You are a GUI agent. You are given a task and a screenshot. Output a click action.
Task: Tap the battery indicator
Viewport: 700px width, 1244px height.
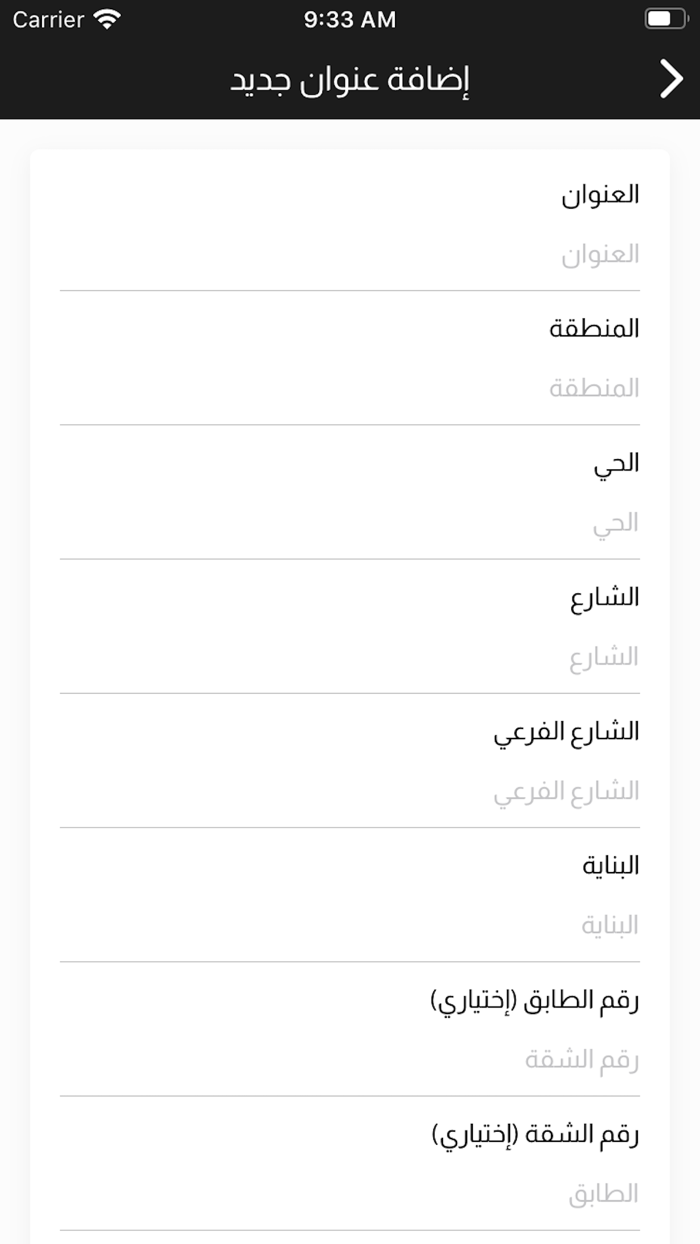pyautogui.click(x=664, y=16)
